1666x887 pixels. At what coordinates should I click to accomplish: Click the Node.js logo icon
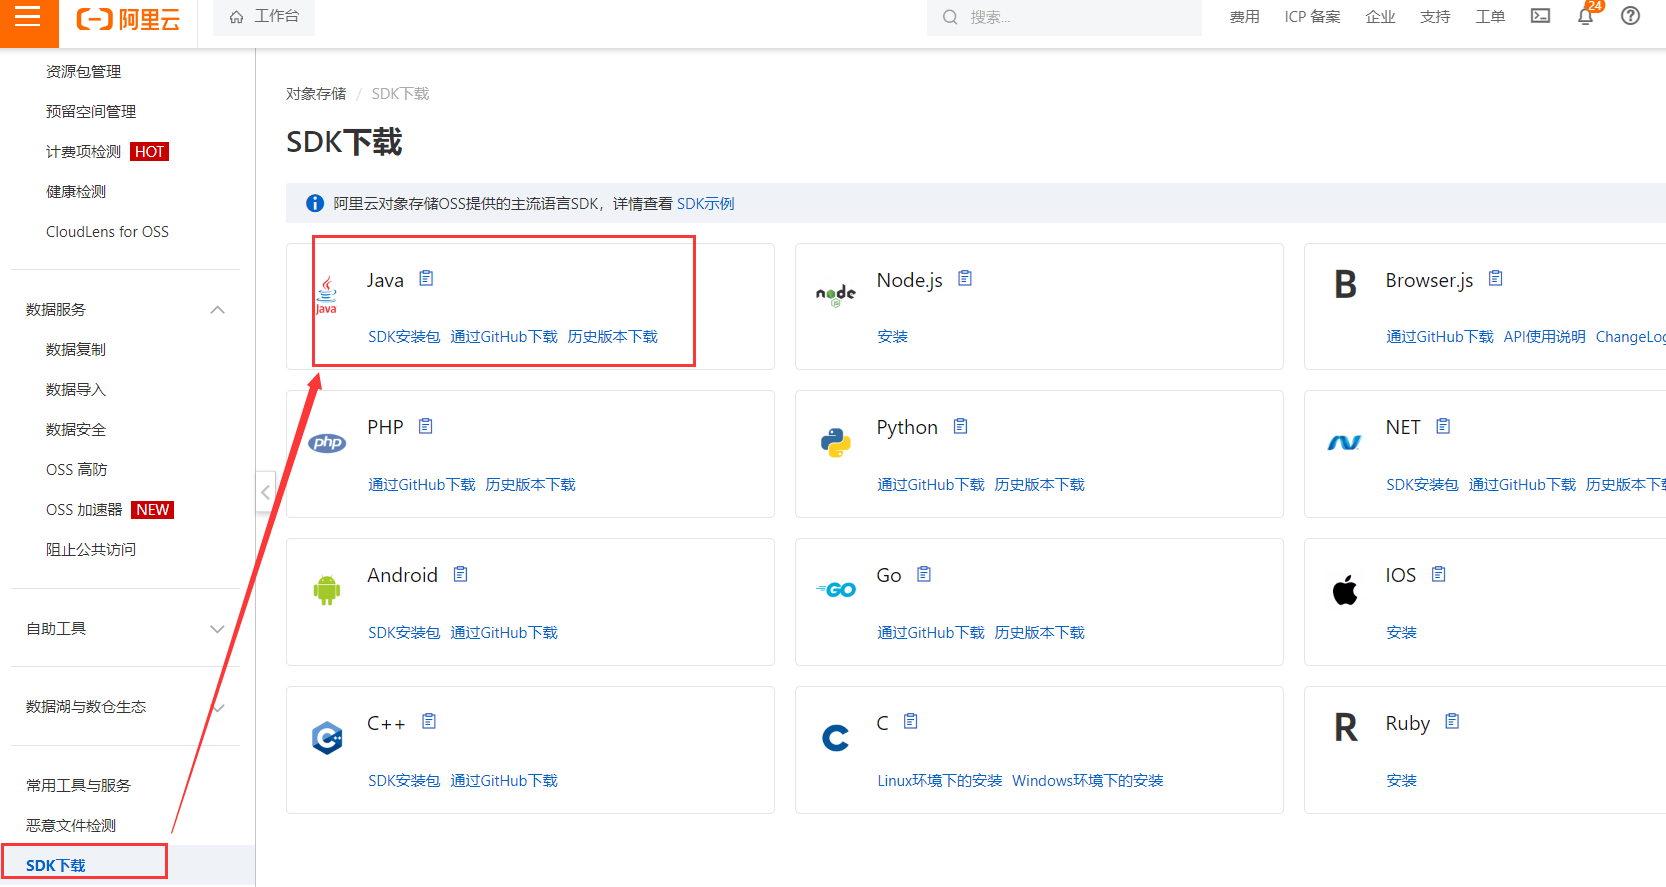coord(836,294)
